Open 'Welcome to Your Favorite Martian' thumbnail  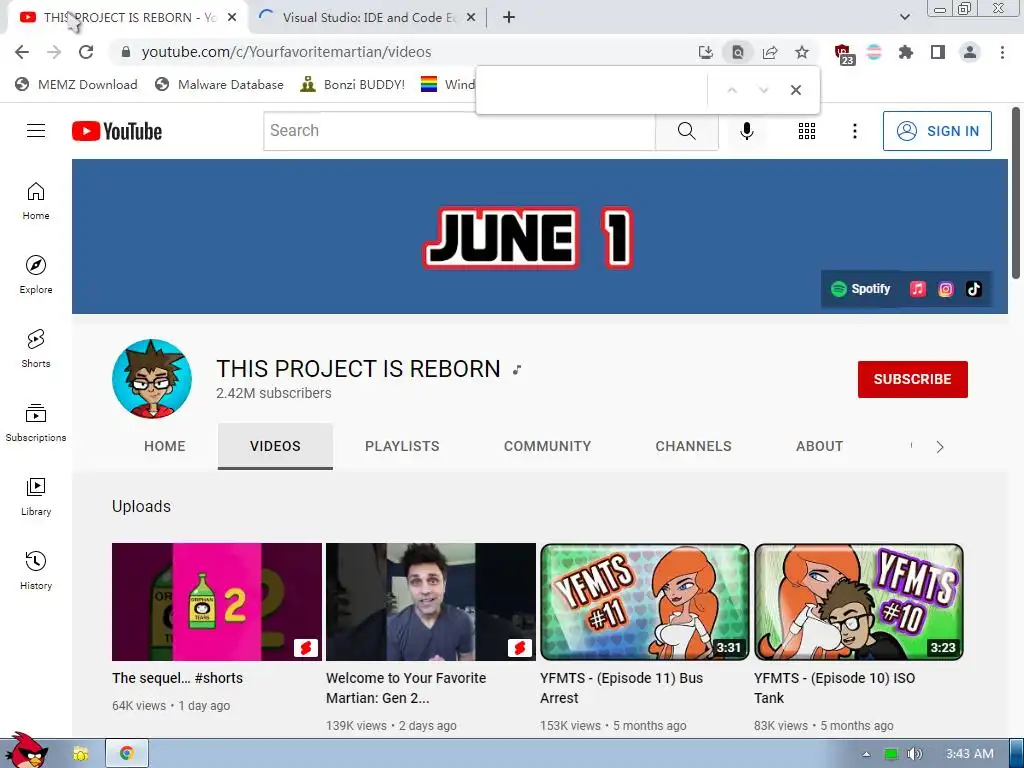pyautogui.click(x=430, y=601)
